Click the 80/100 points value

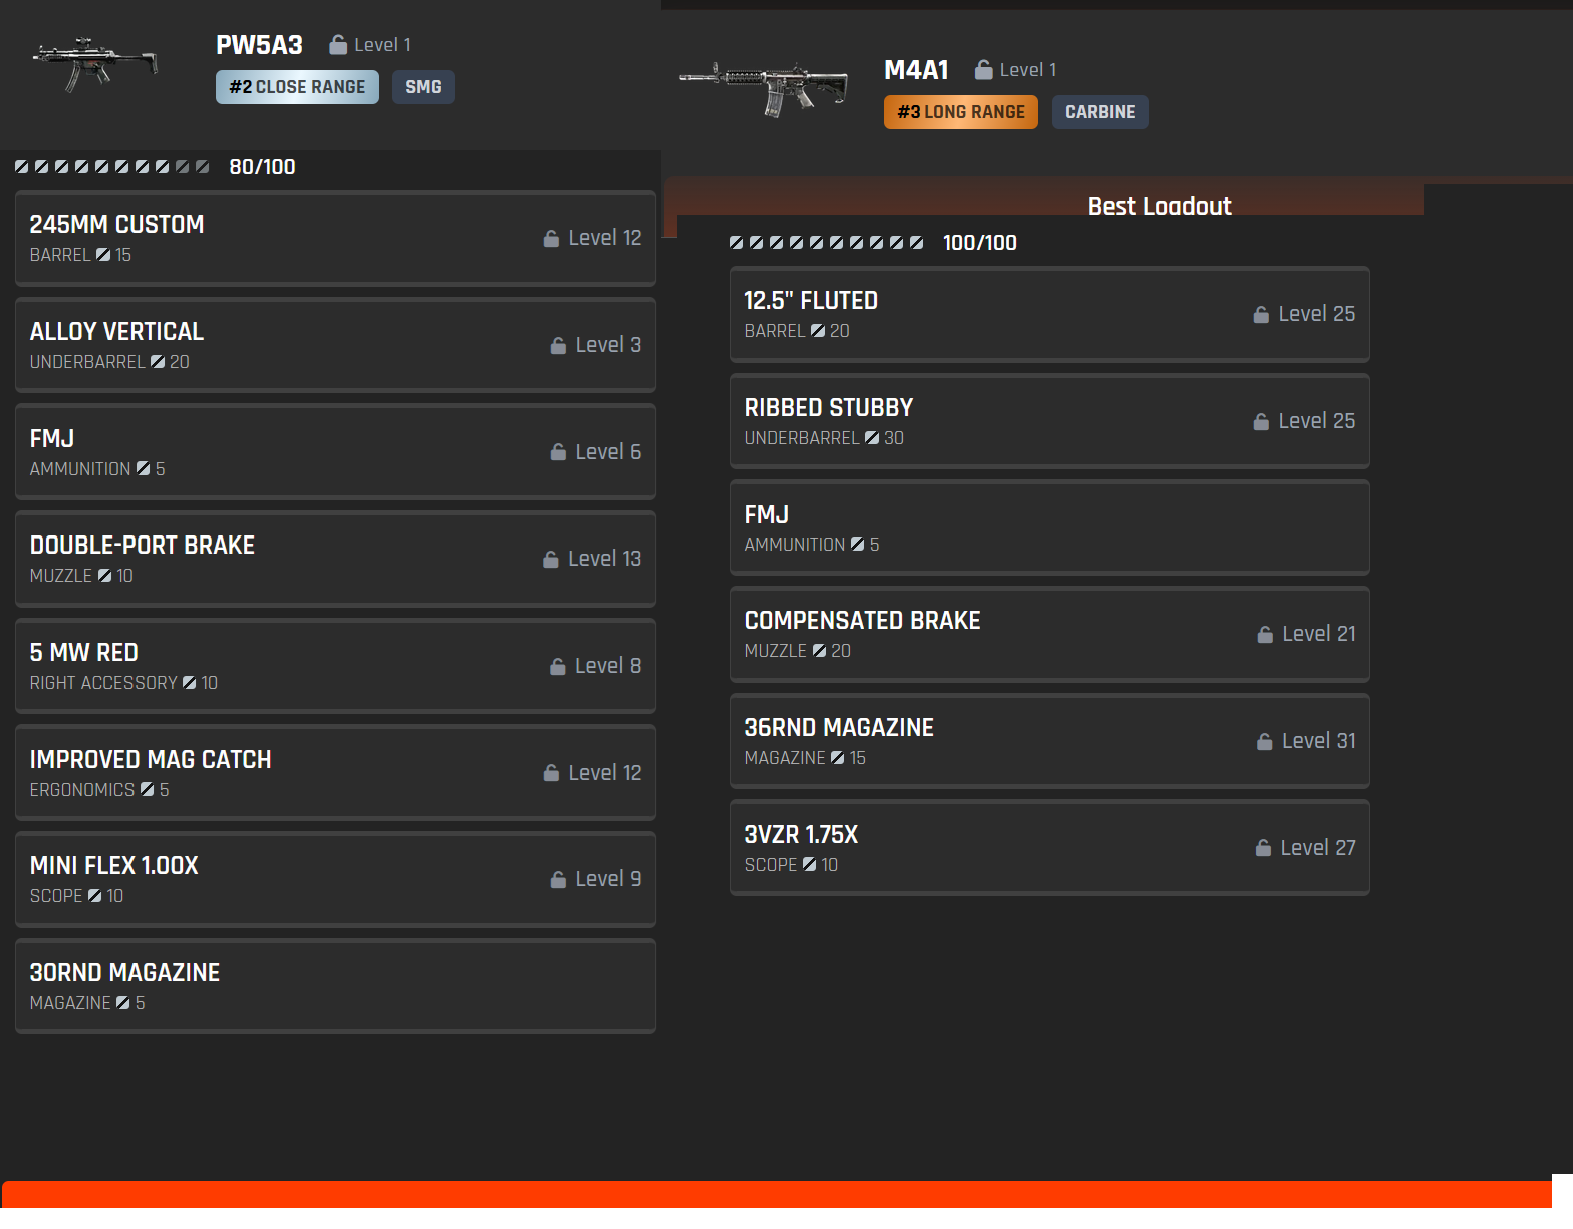pyautogui.click(x=262, y=167)
